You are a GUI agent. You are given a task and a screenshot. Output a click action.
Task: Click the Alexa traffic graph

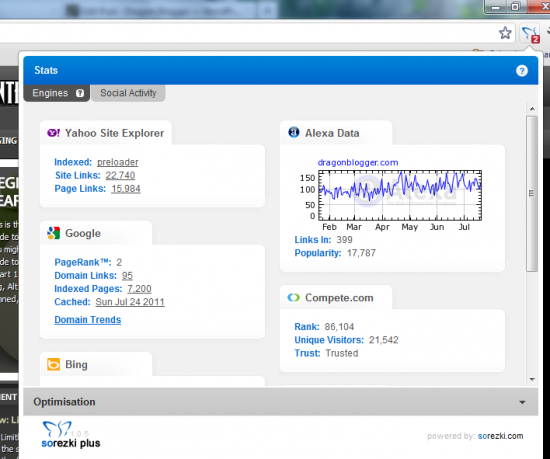400,195
